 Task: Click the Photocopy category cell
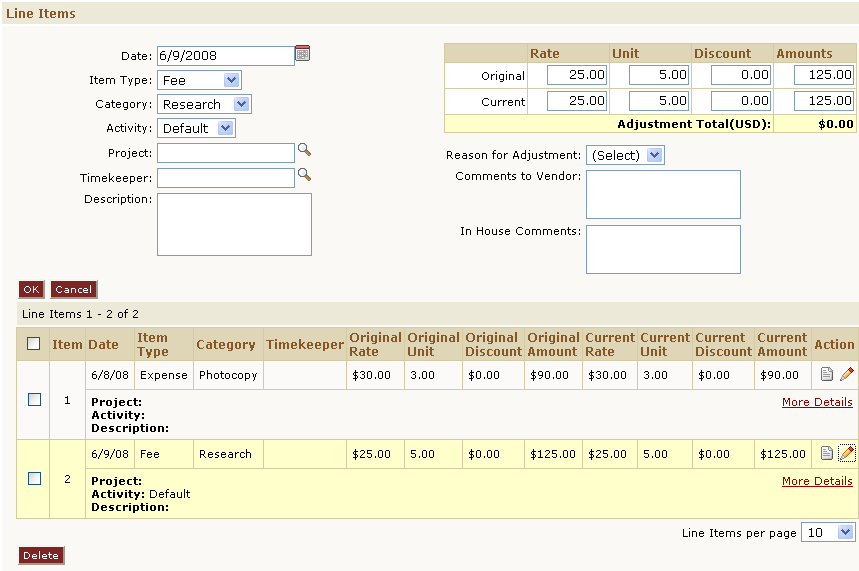[x=228, y=375]
